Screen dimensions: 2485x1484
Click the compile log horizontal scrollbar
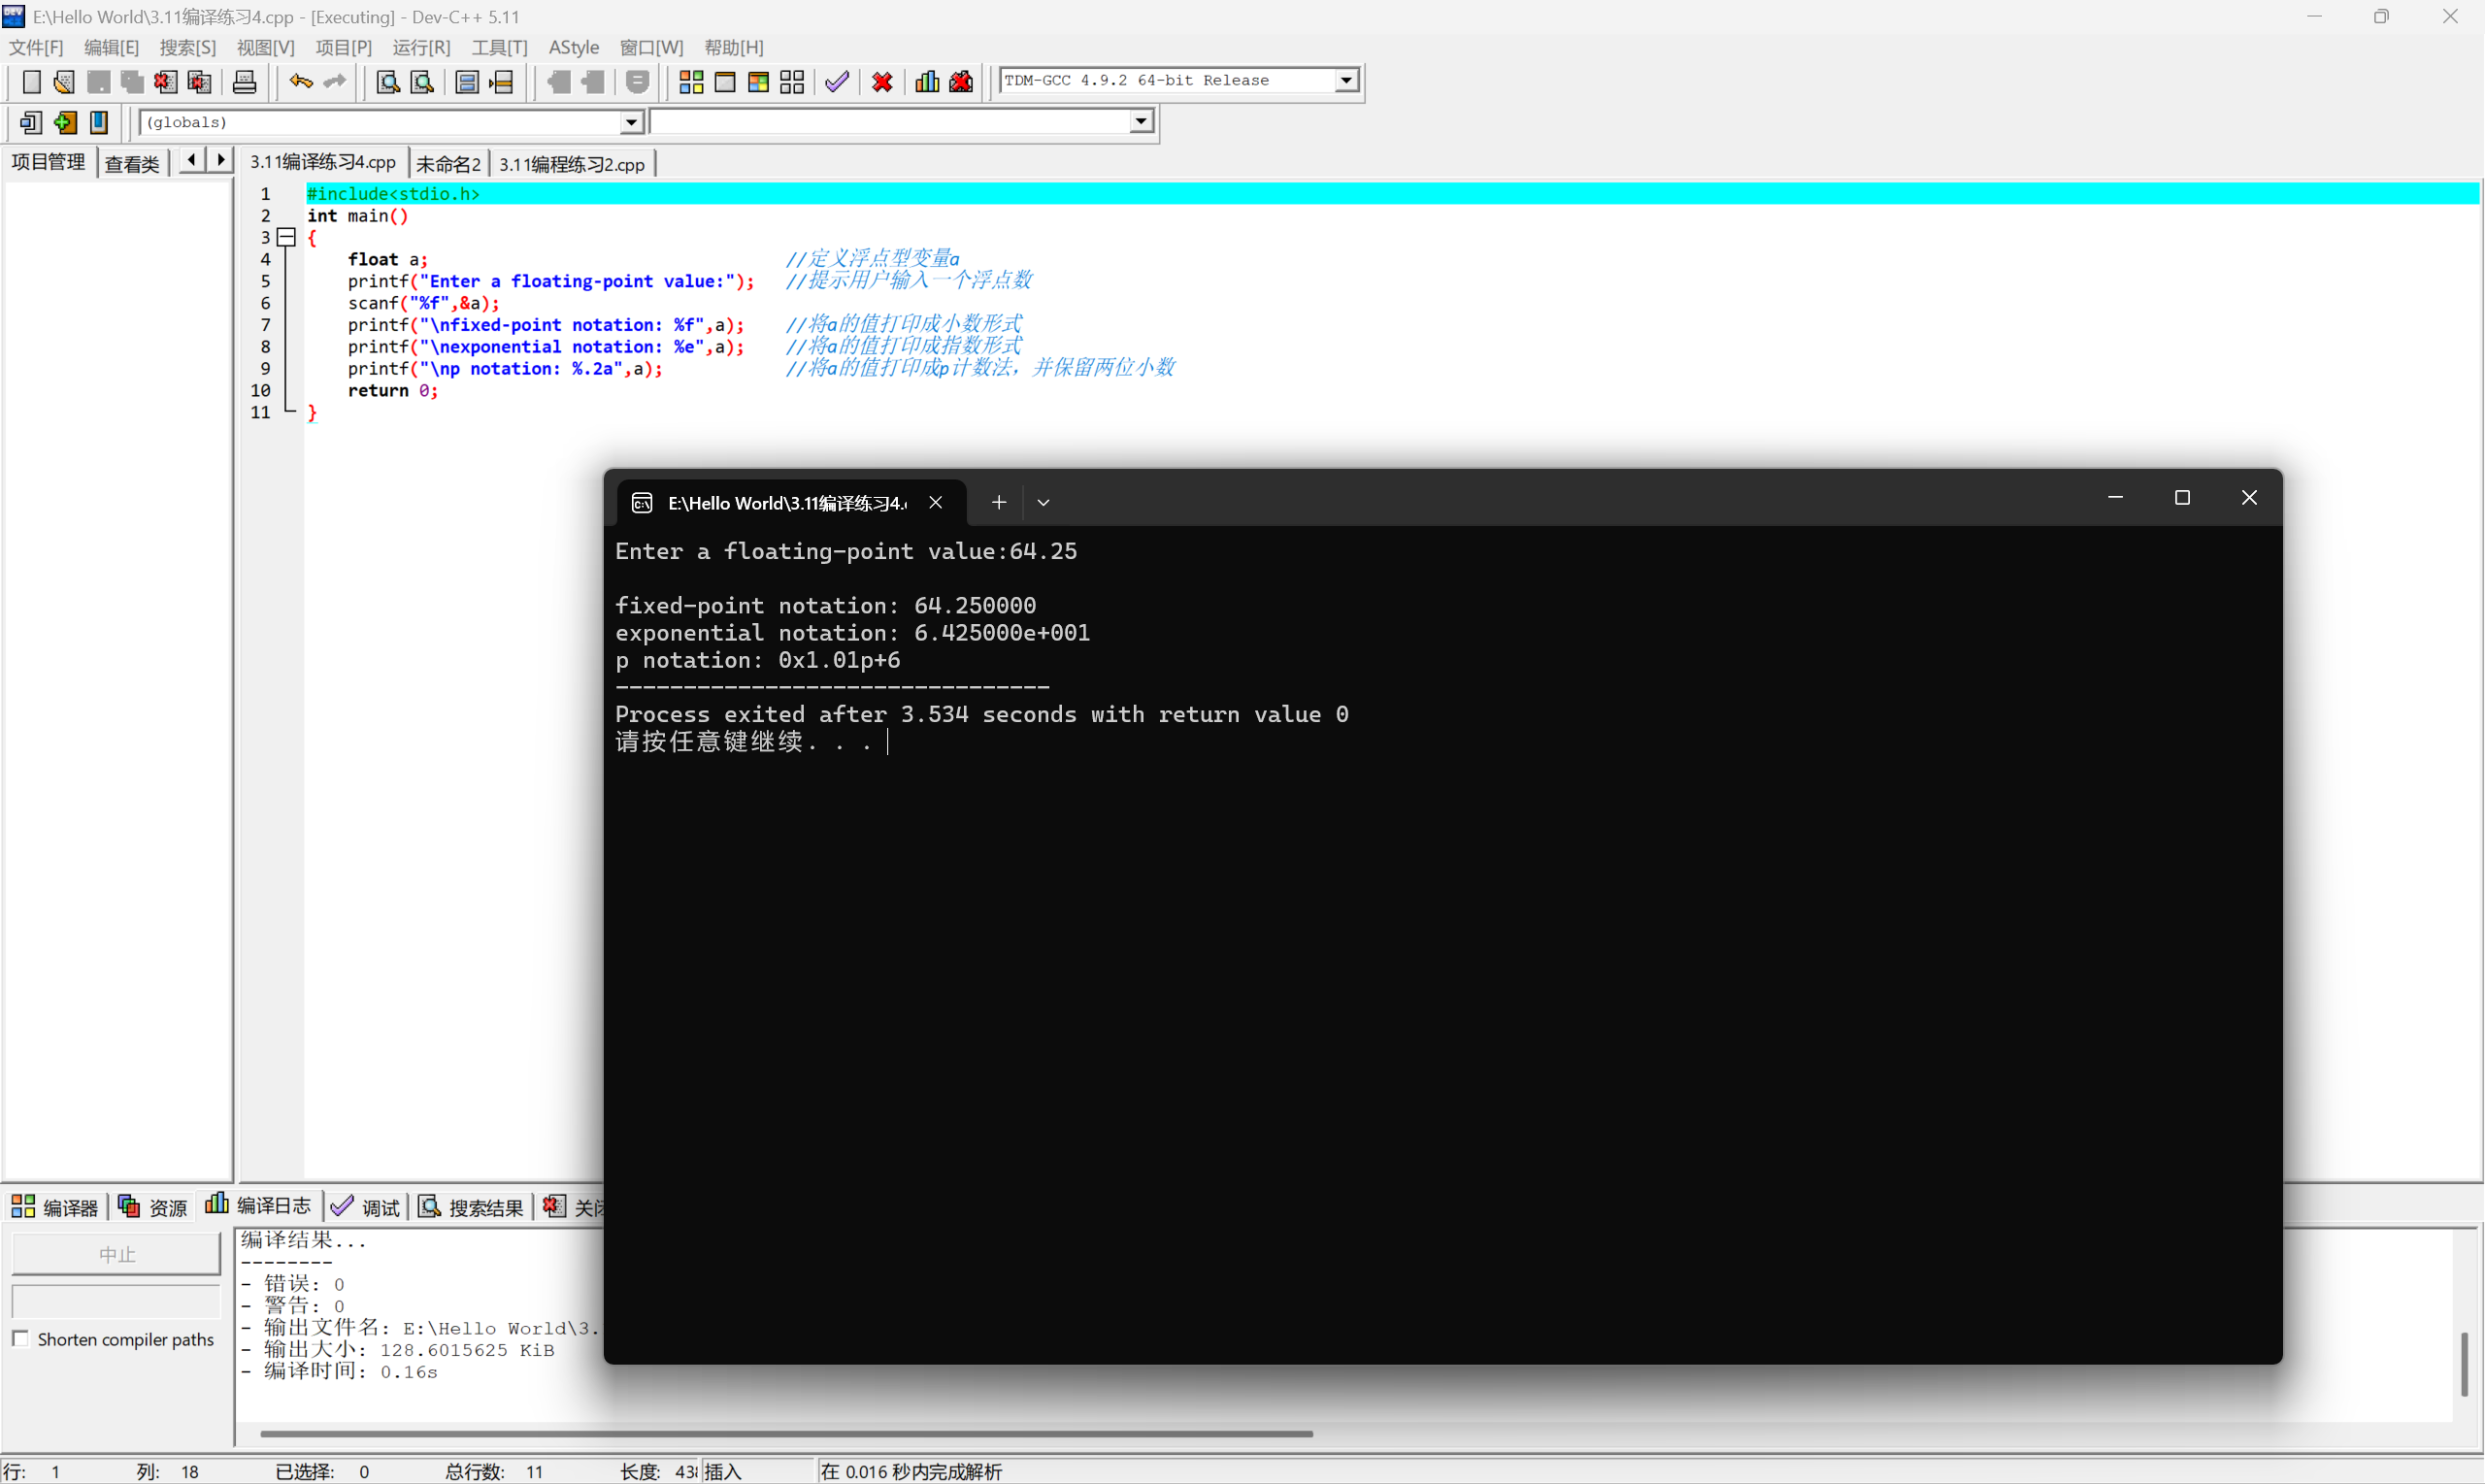(786, 1433)
